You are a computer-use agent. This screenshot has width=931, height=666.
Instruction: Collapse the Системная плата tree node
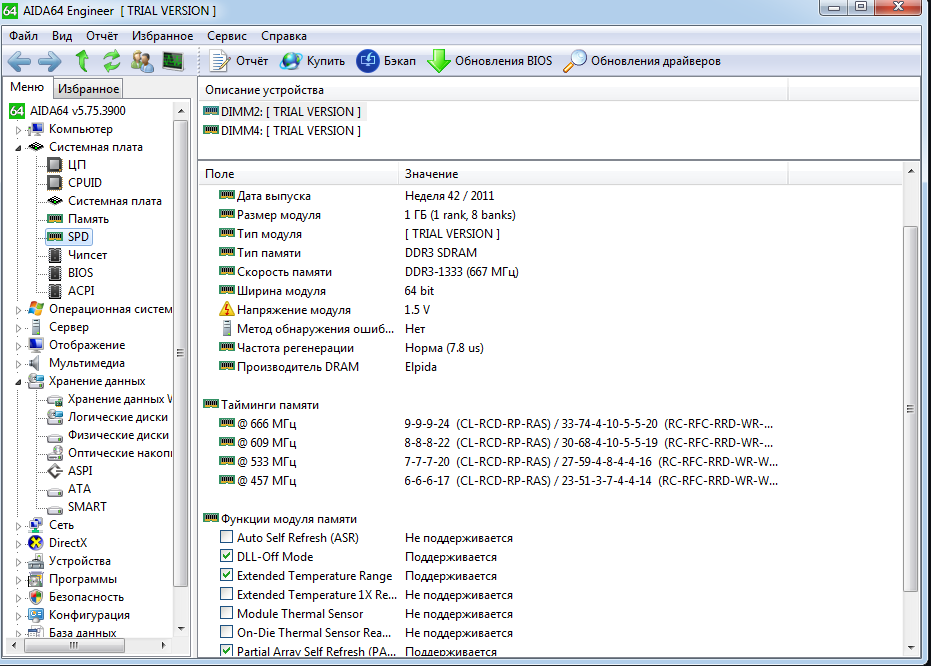[18, 147]
